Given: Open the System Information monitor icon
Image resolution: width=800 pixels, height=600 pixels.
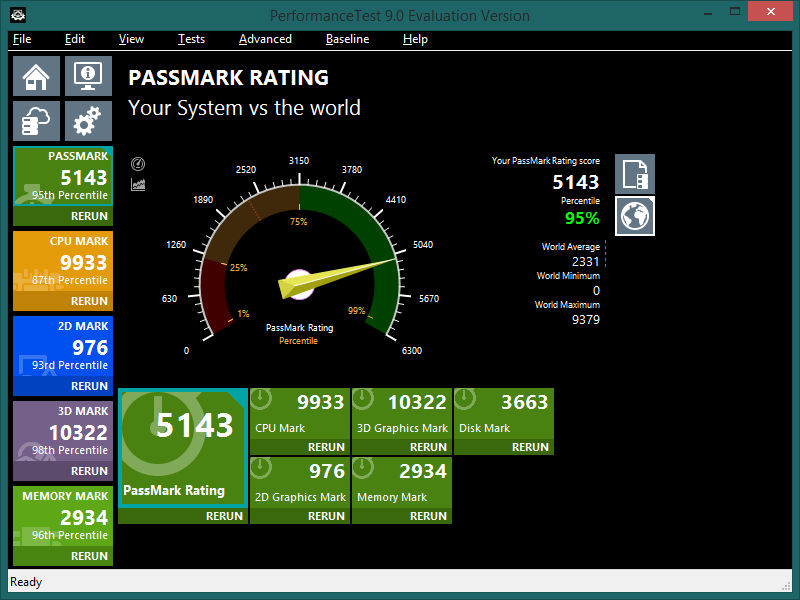Looking at the screenshot, I should (x=88, y=76).
